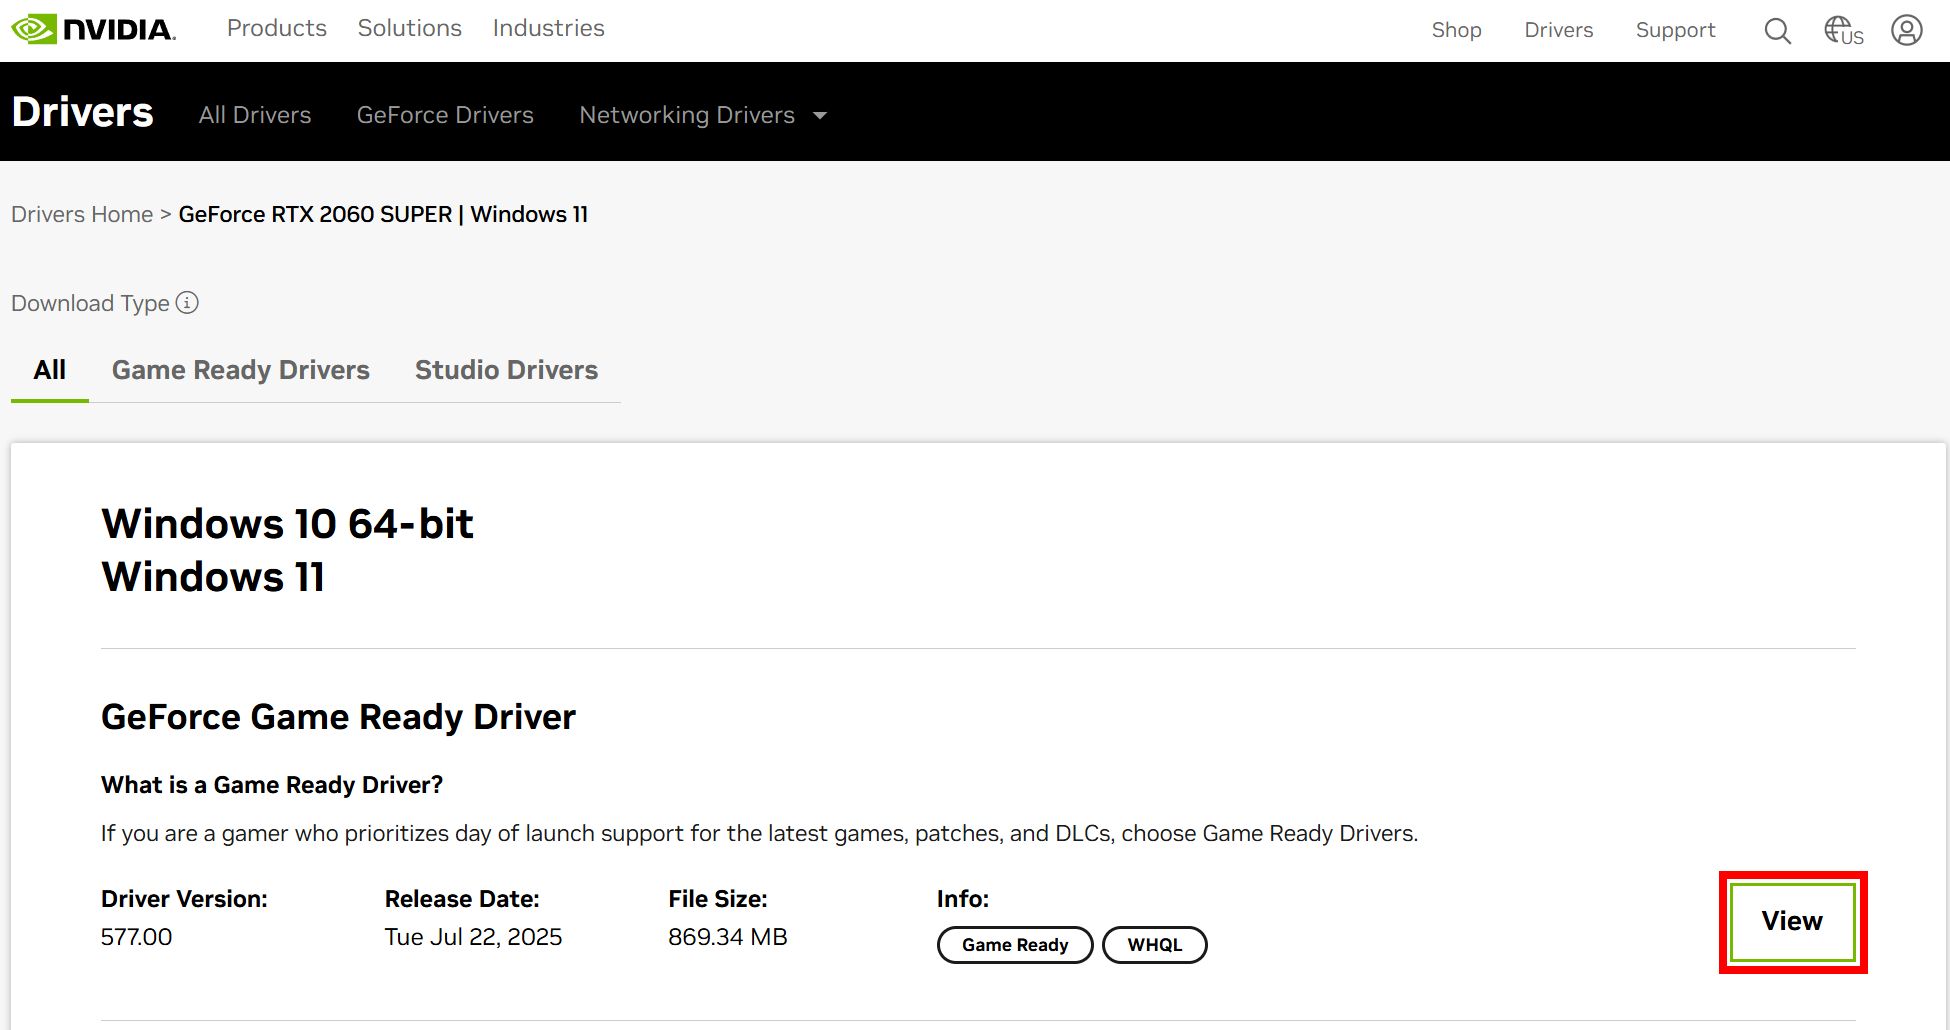Open the Drivers link in top navigation
The image size is (1950, 1030).
1558,30
